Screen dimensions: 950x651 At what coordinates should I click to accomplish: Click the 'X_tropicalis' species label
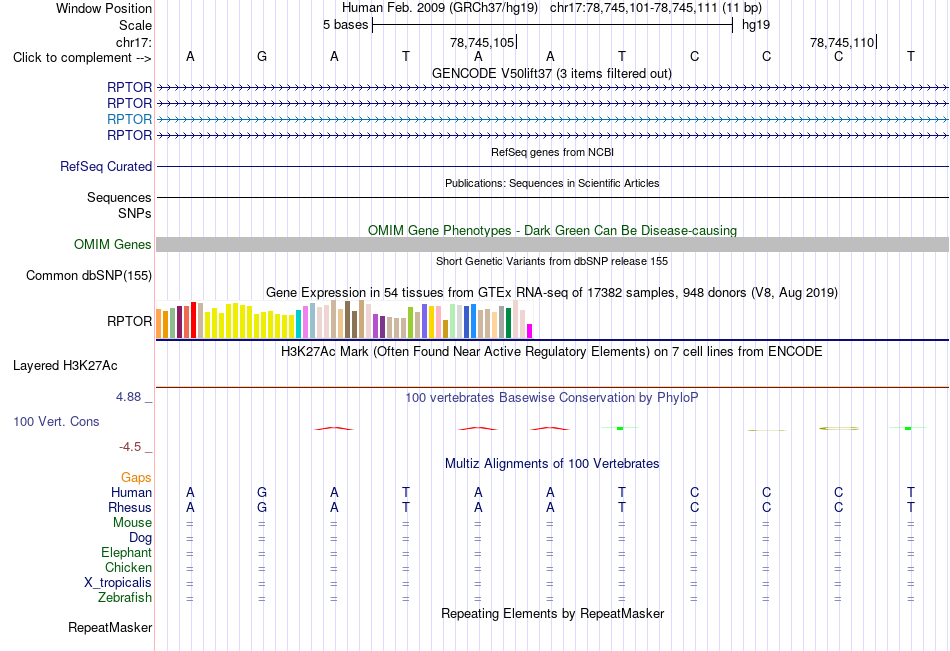coord(118,583)
